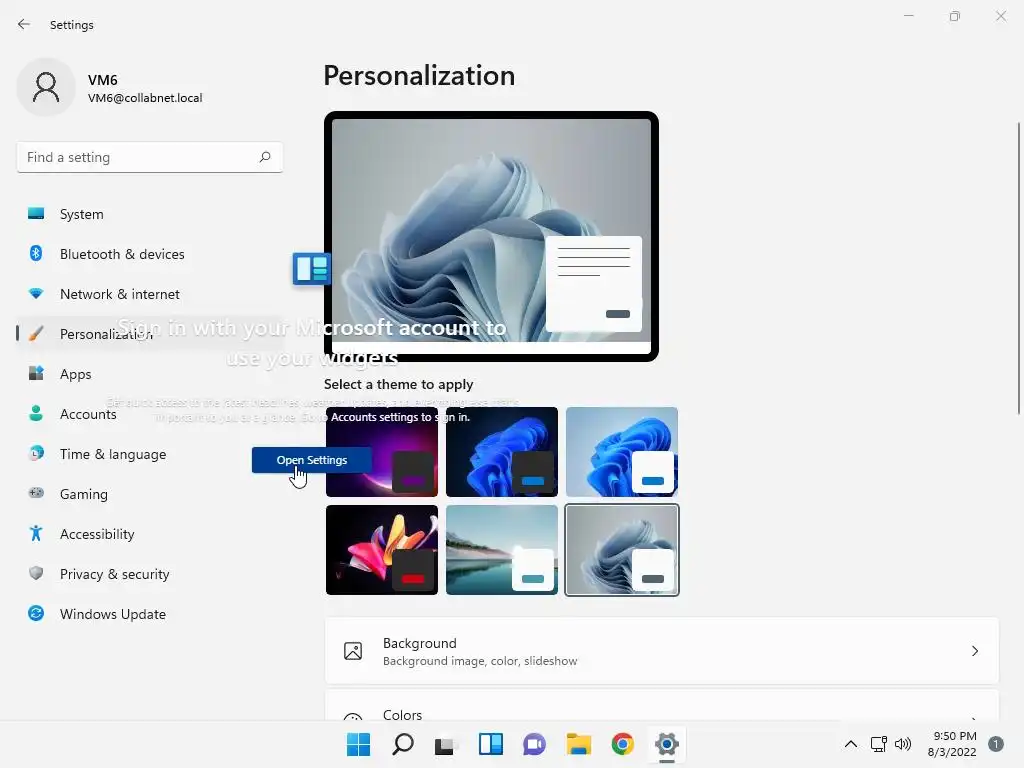This screenshot has width=1024, height=768.
Task: Apply the colorful flower dark theme
Action: [x=382, y=550]
